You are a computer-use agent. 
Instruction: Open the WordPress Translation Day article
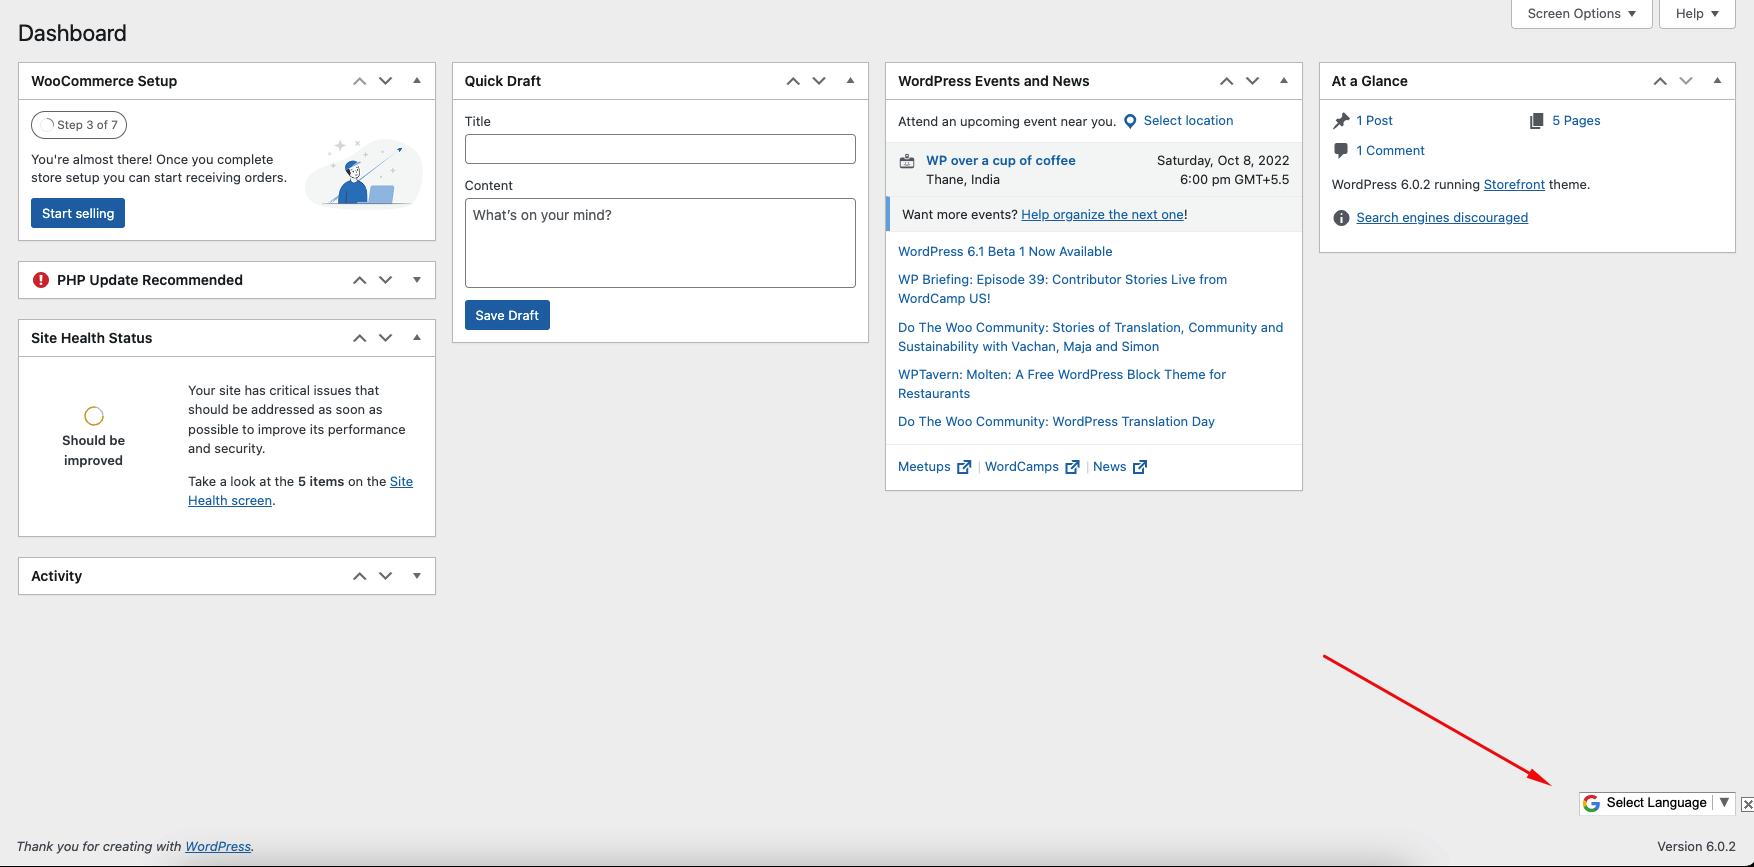click(1056, 422)
